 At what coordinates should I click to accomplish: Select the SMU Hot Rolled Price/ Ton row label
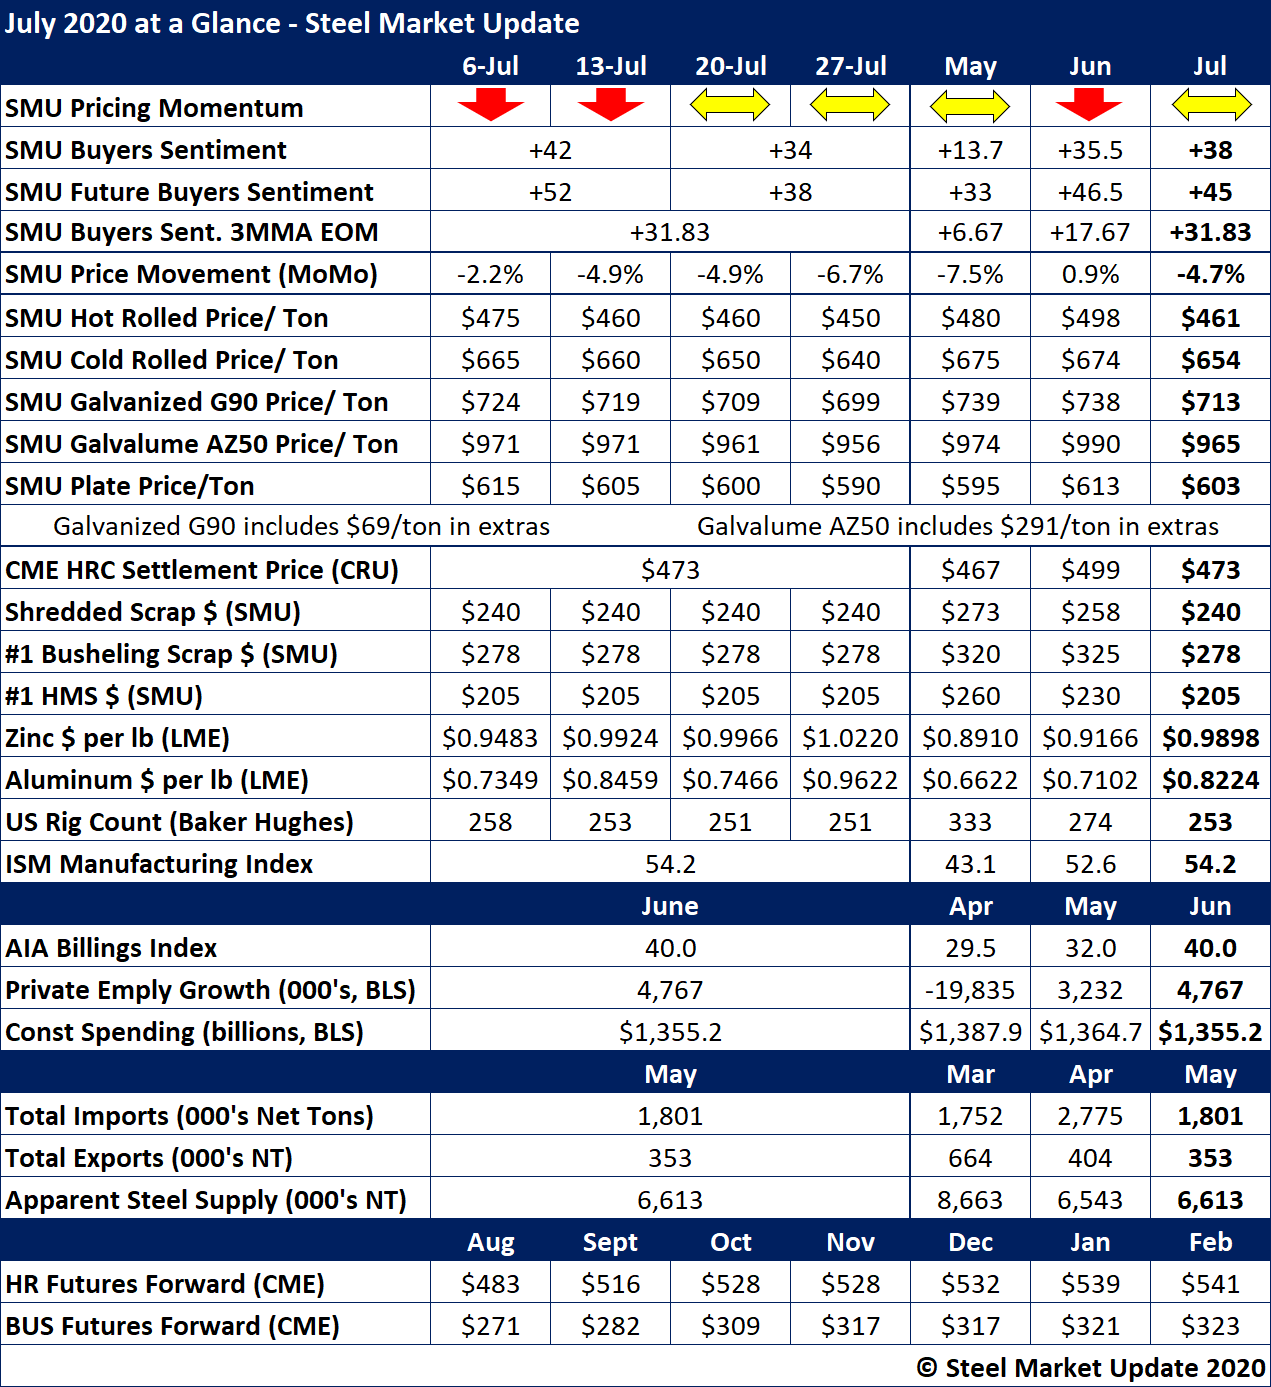[167, 318]
